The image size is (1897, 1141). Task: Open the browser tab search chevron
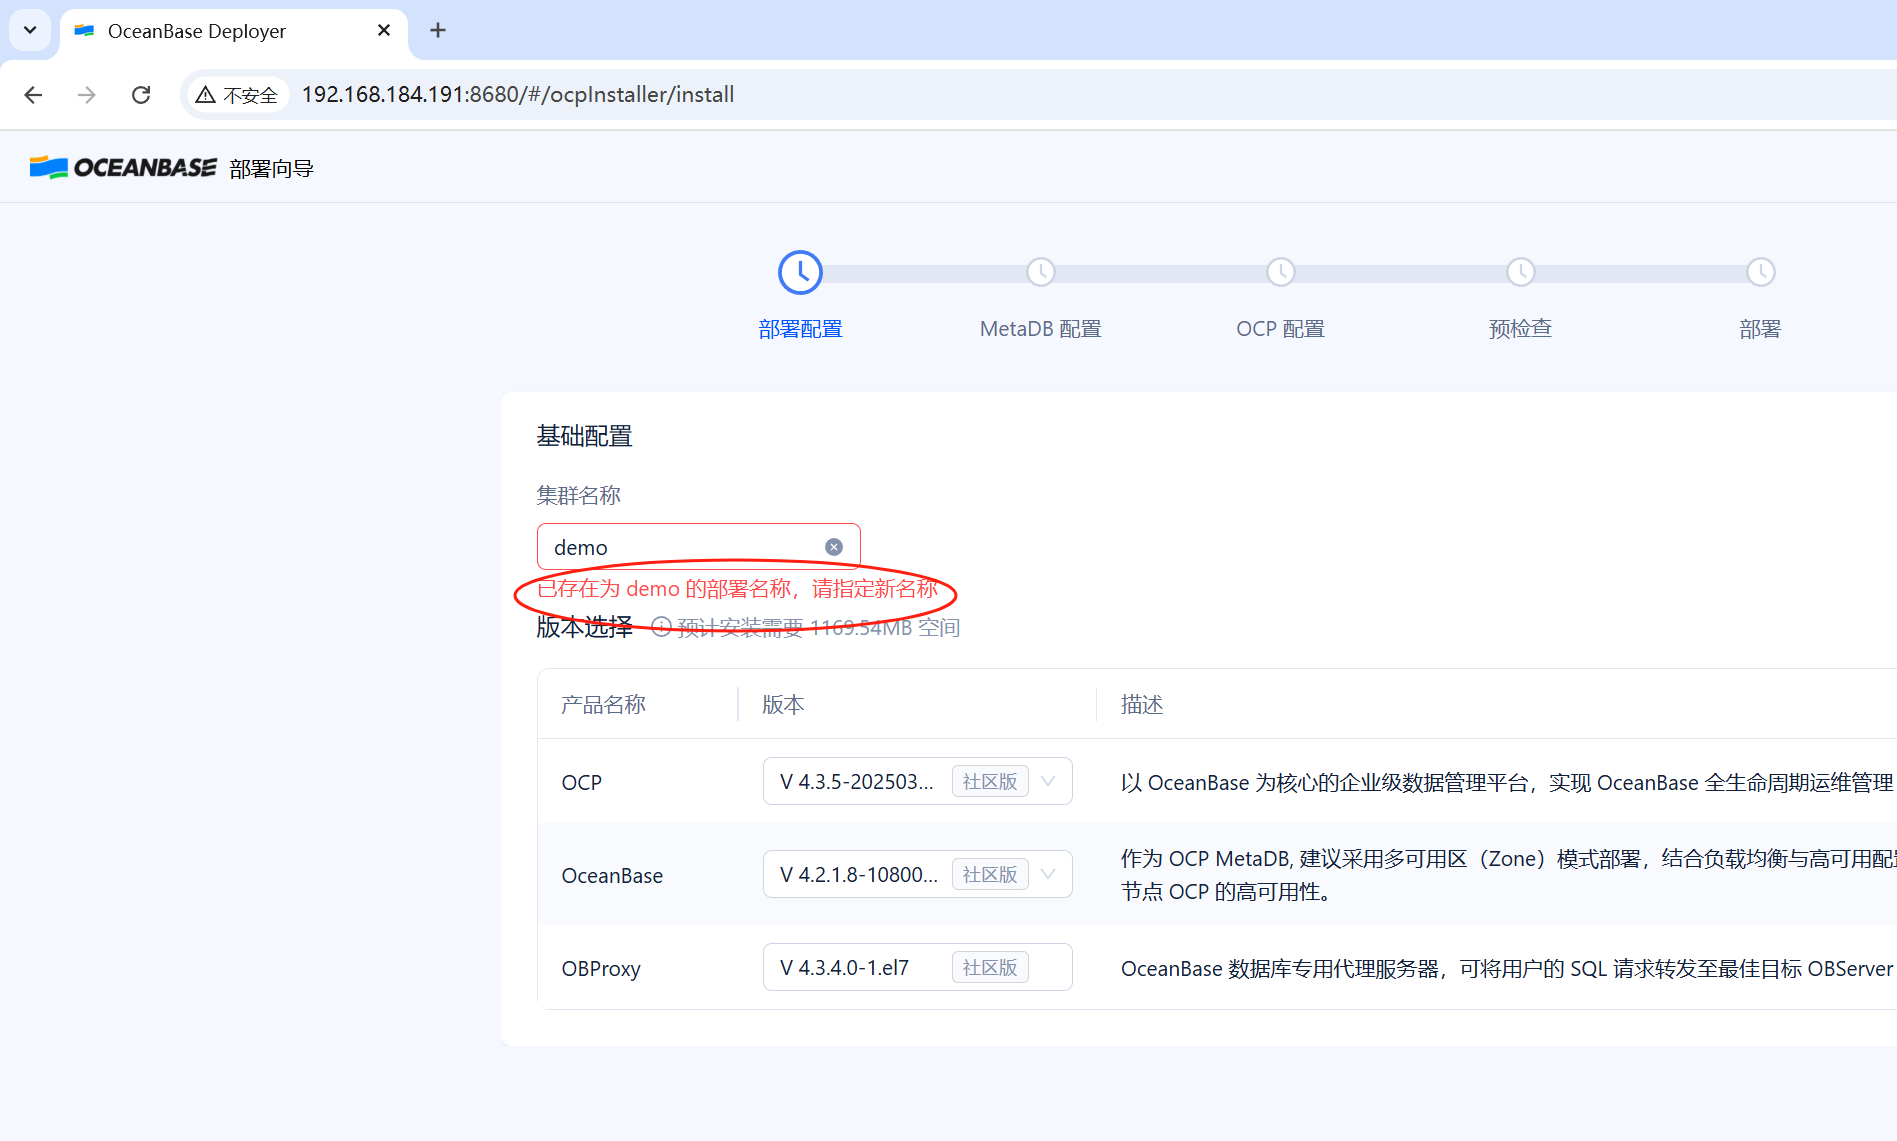coord(29,30)
